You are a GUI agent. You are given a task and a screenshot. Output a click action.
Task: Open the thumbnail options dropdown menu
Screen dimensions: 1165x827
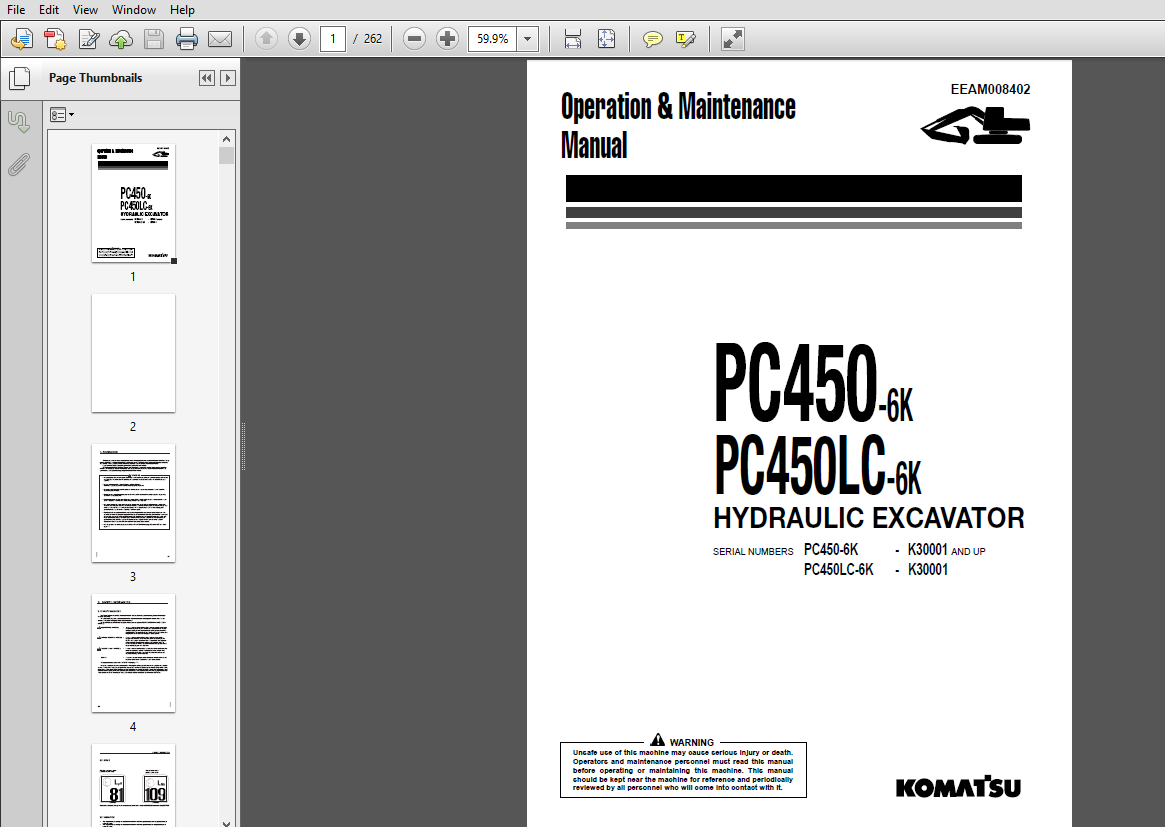pos(62,114)
